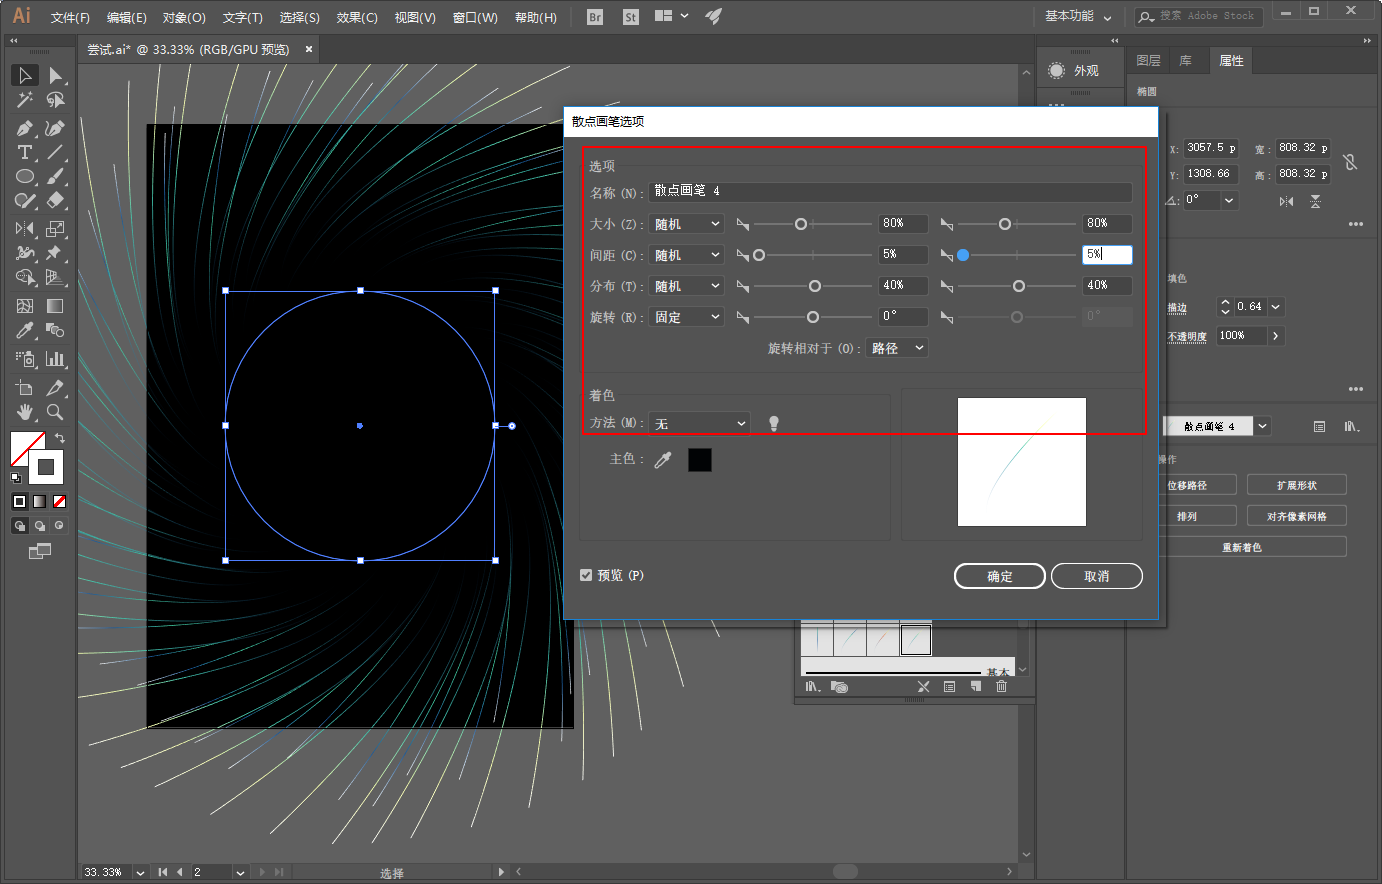Select the Hand tool
This screenshot has height=884, width=1382.
coord(25,412)
